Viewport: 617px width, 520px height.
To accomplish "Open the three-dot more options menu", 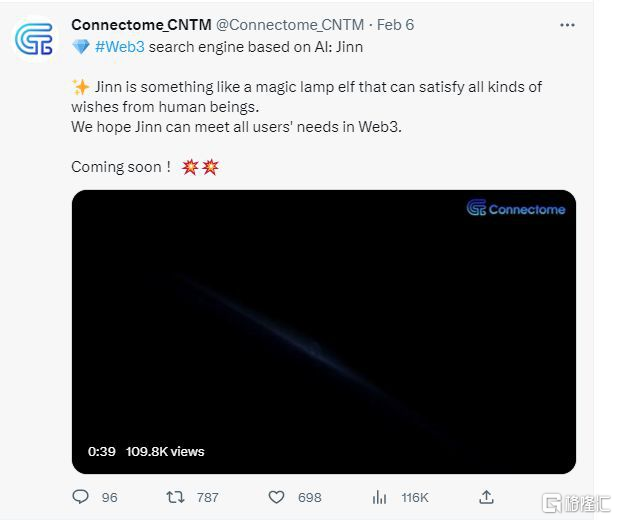I will pos(567,25).
